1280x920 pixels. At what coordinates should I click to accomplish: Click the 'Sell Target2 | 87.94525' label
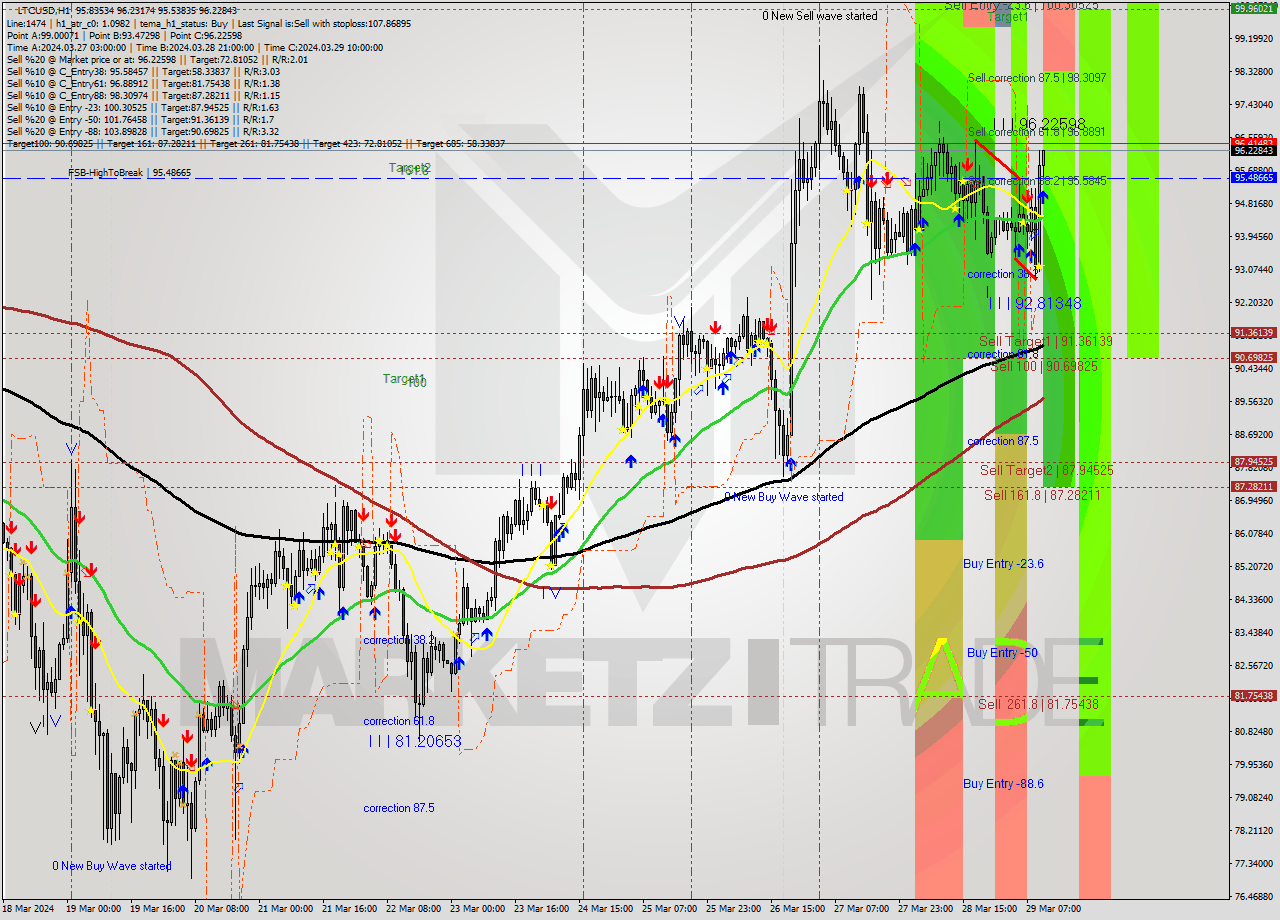tap(1046, 470)
